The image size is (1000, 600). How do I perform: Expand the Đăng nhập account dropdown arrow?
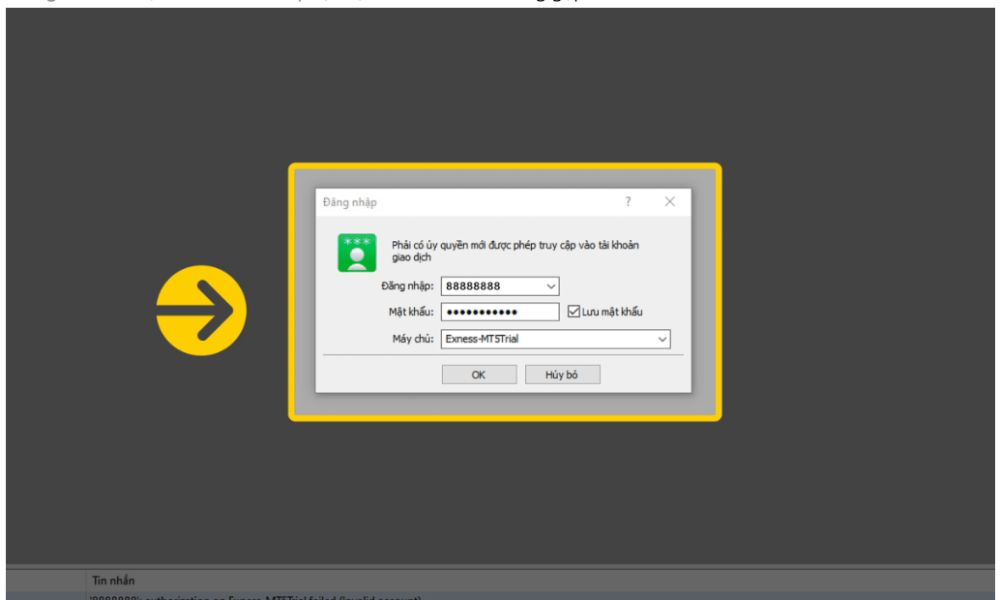pyautogui.click(x=550, y=287)
